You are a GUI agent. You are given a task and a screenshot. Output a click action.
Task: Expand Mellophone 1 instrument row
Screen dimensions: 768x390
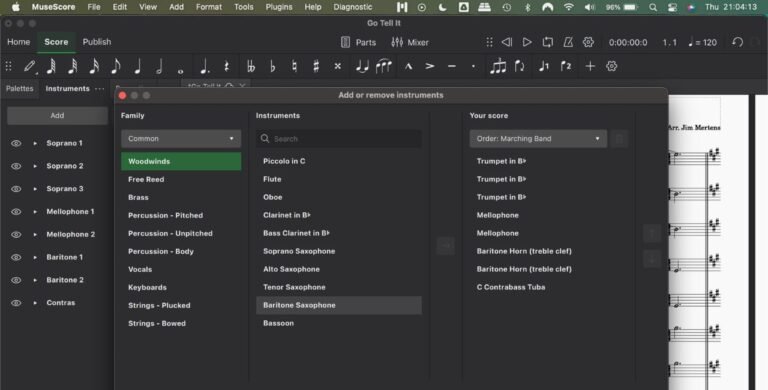(x=35, y=212)
